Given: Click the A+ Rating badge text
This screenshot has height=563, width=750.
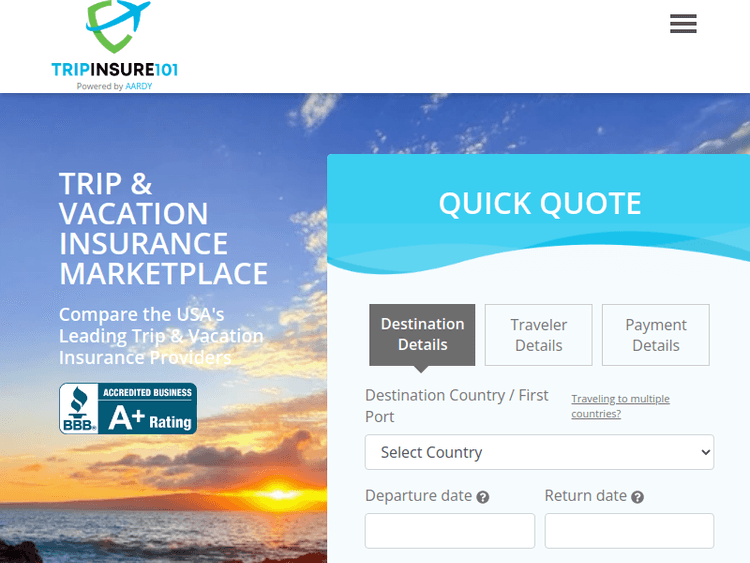Looking at the screenshot, I should pos(149,419).
